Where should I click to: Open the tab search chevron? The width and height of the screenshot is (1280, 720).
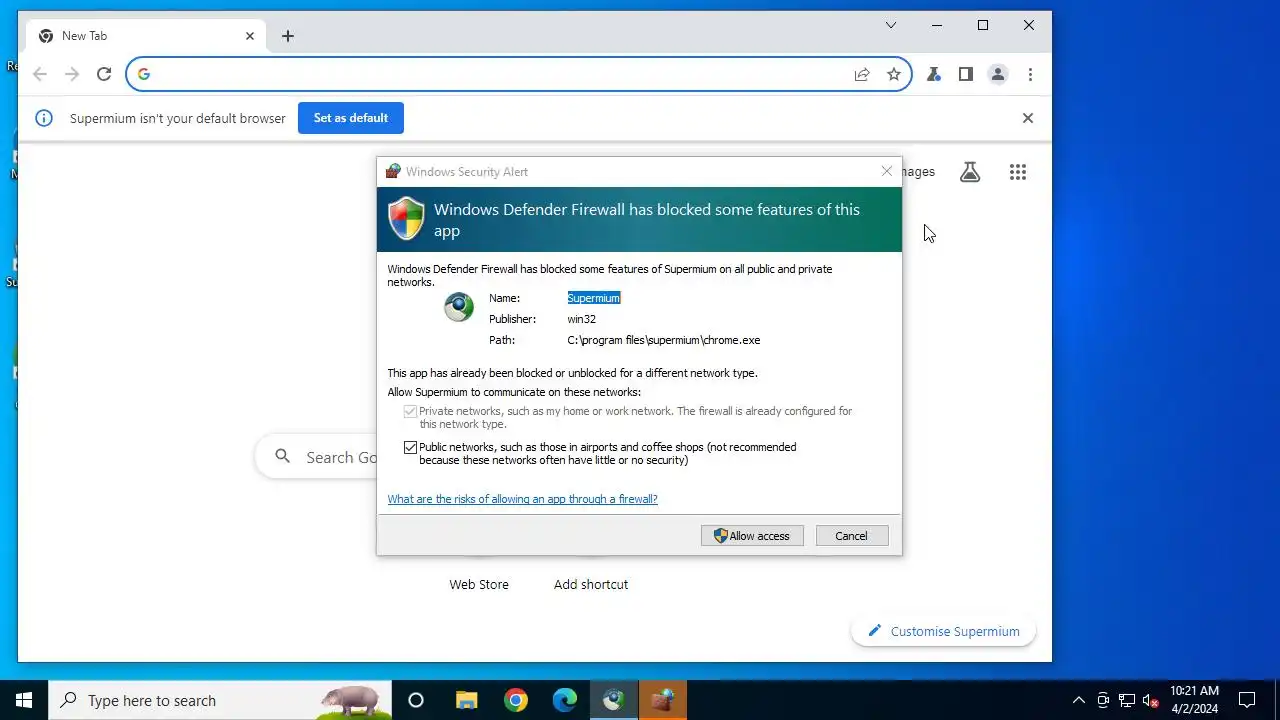[891, 25]
